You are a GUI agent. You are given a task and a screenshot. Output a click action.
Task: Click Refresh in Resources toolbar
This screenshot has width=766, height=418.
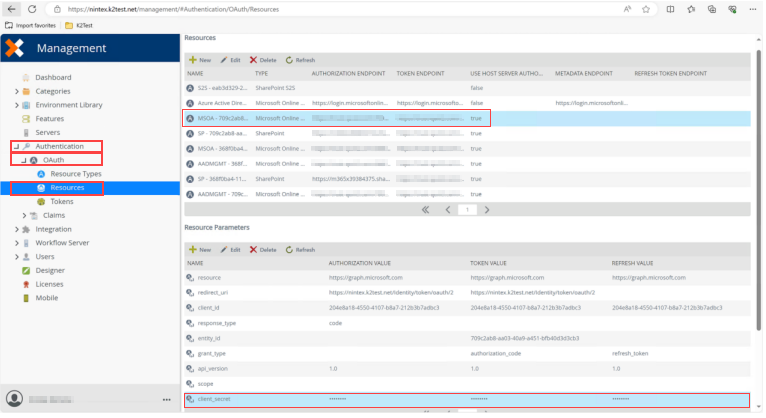300,60
